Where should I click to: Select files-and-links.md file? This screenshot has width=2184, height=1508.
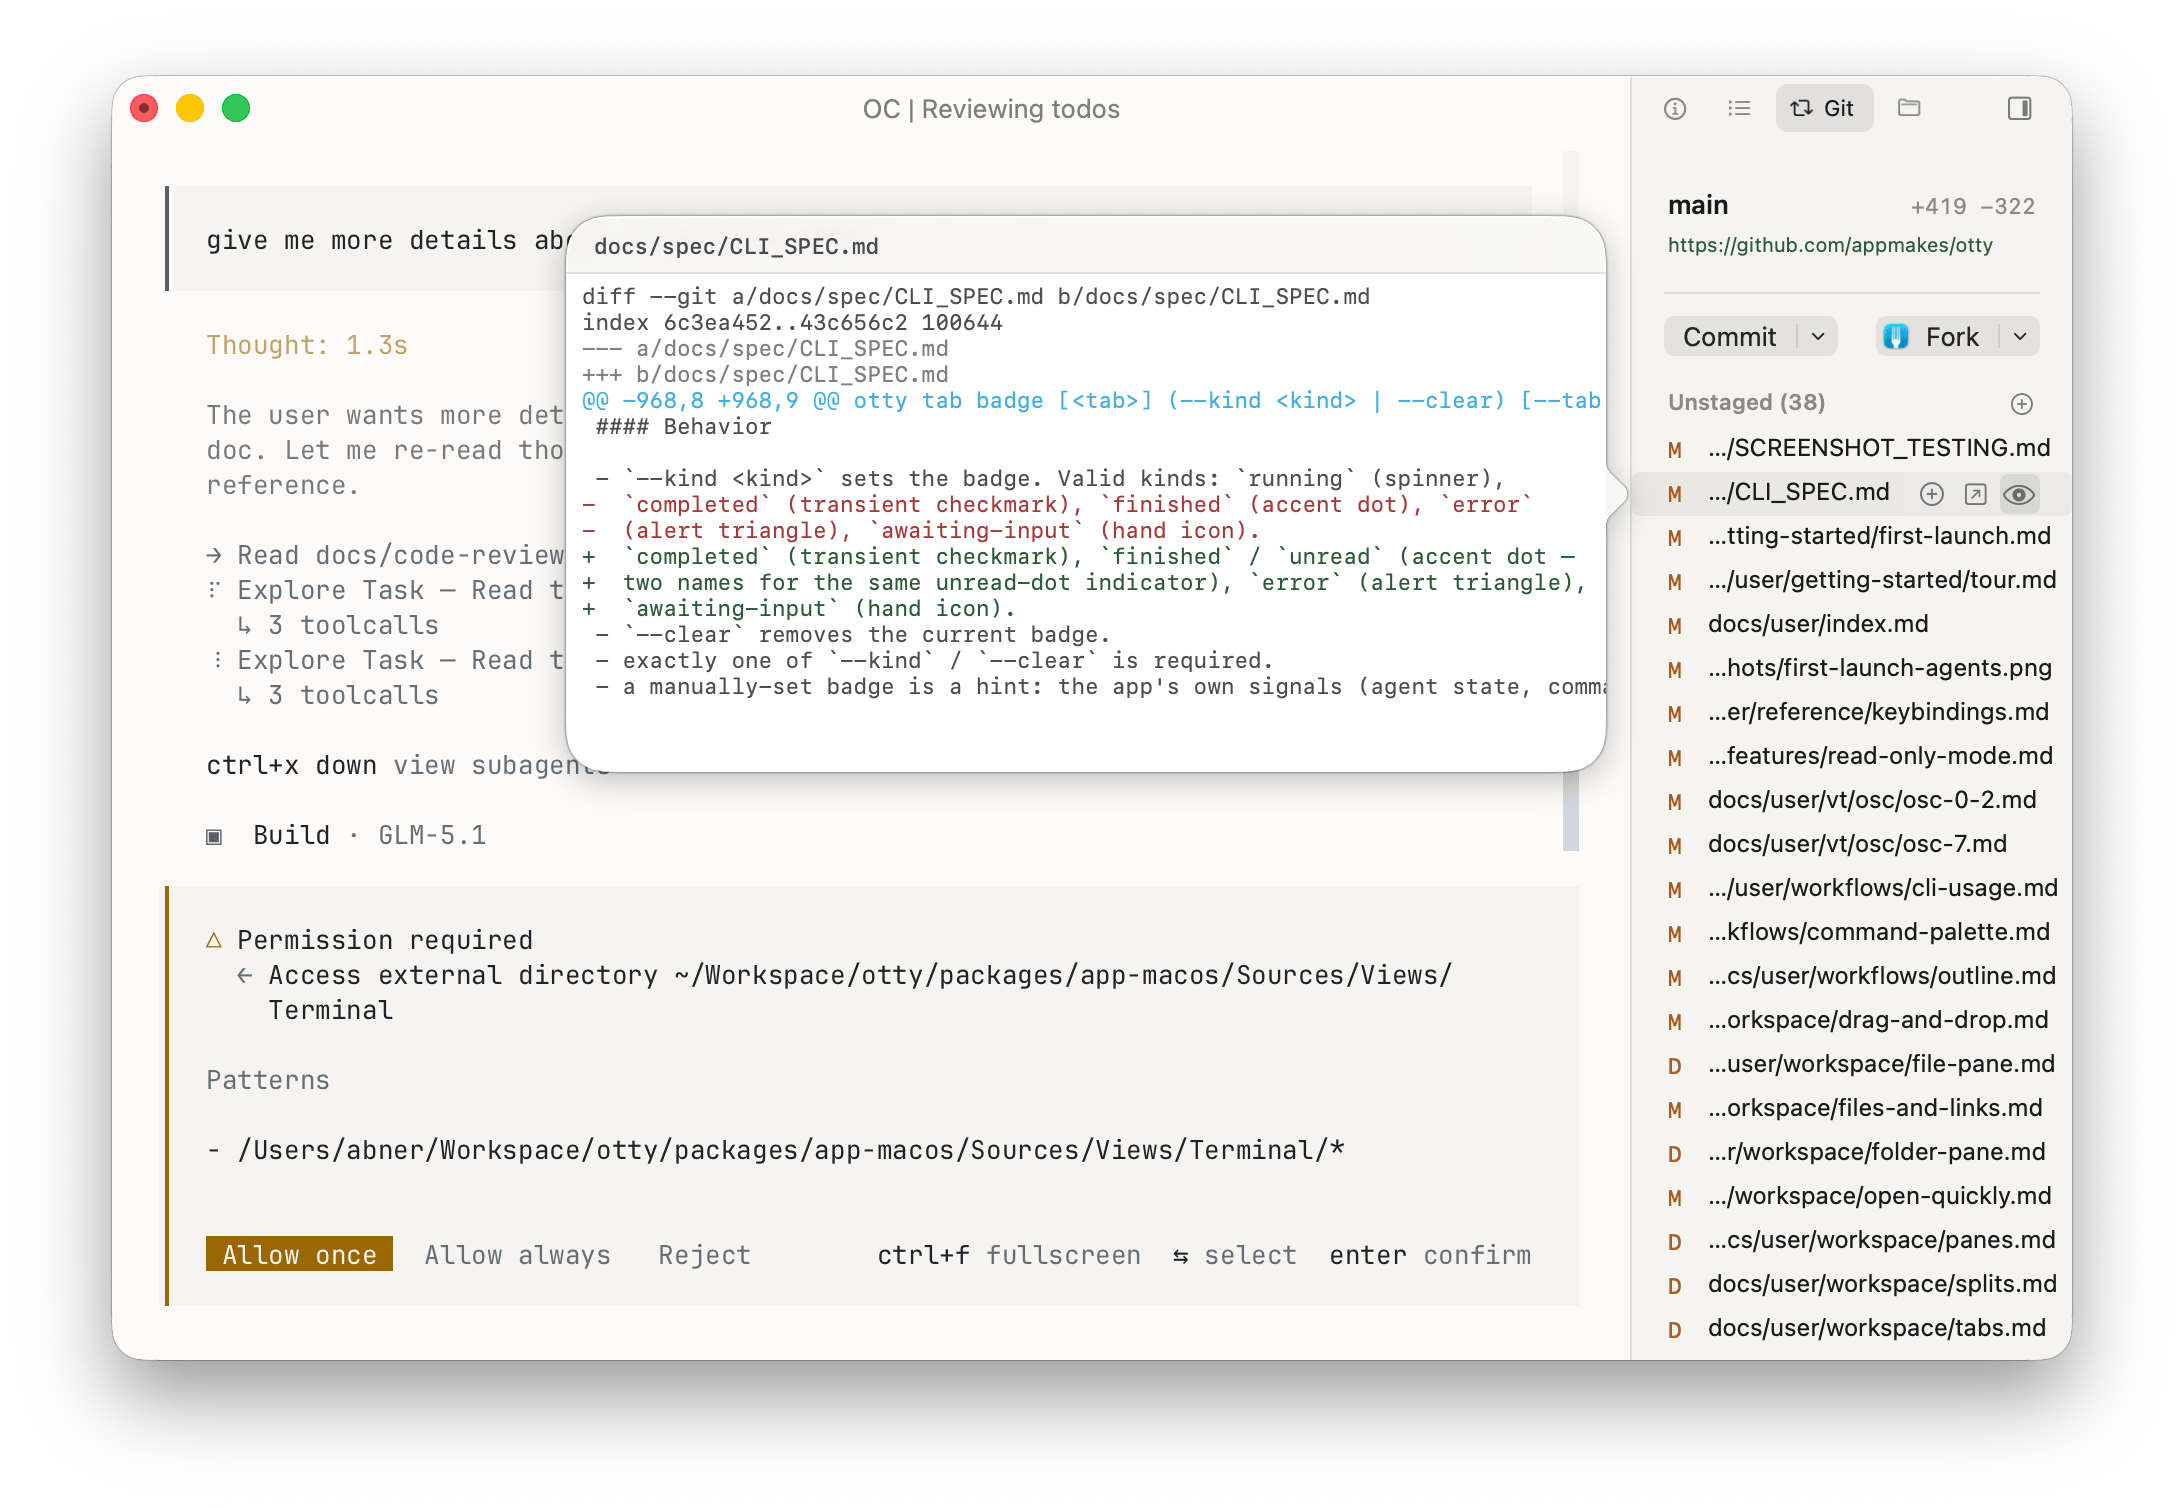1852,1109
